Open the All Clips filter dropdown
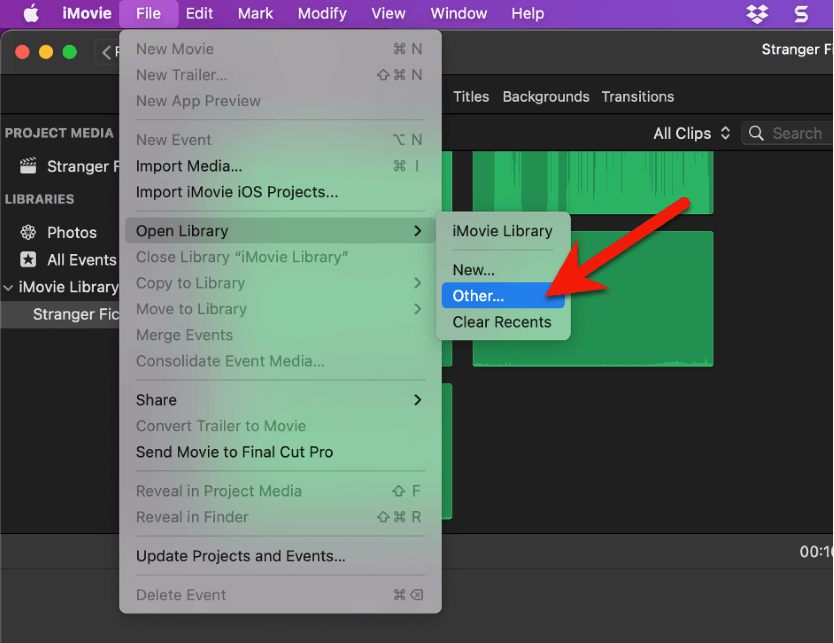 (691, 133)
